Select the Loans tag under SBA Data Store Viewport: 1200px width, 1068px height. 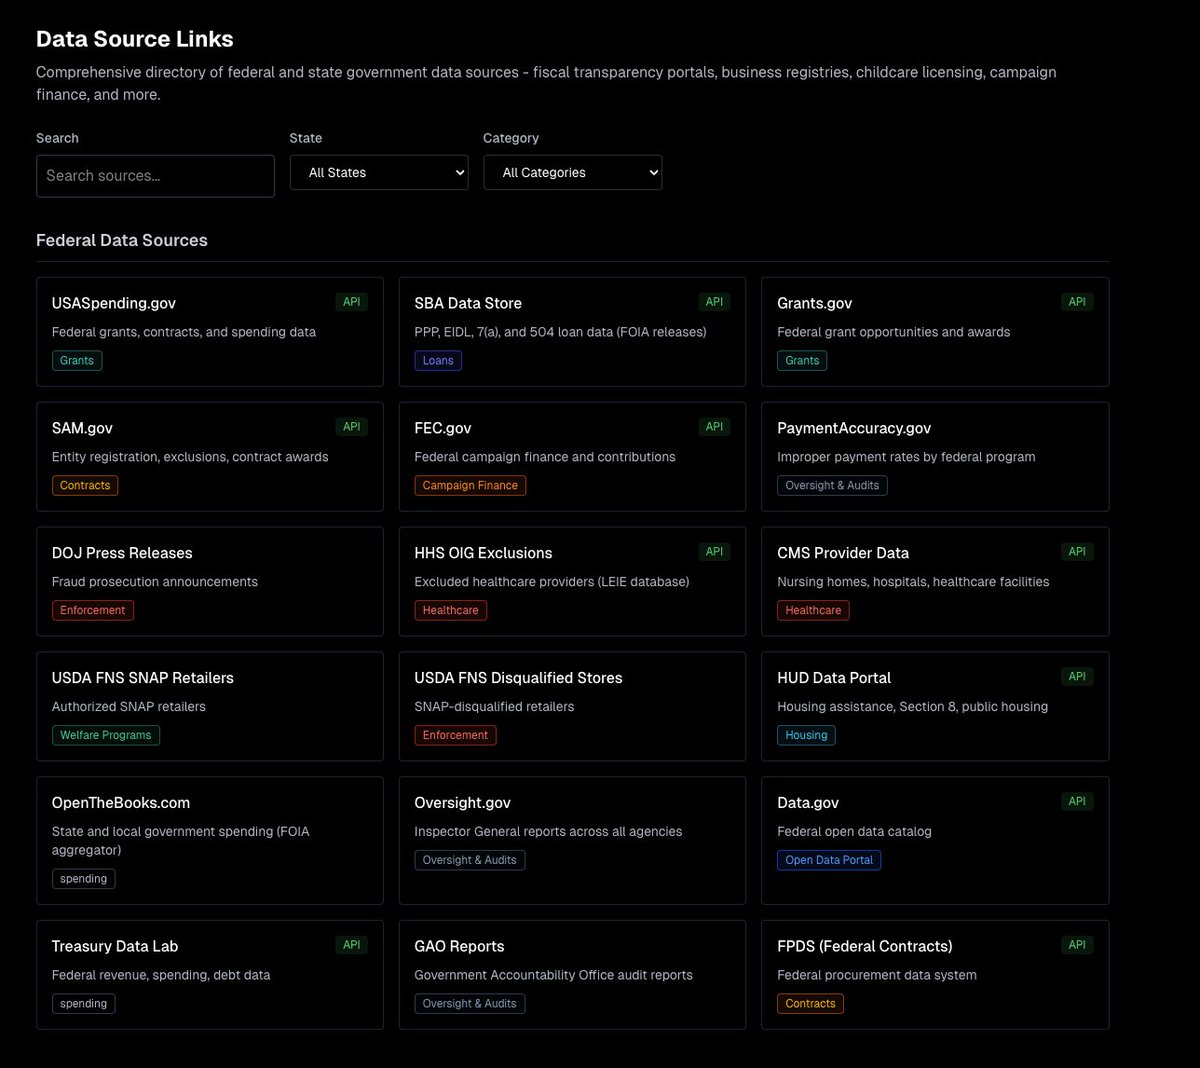click(x=438, y=360)
